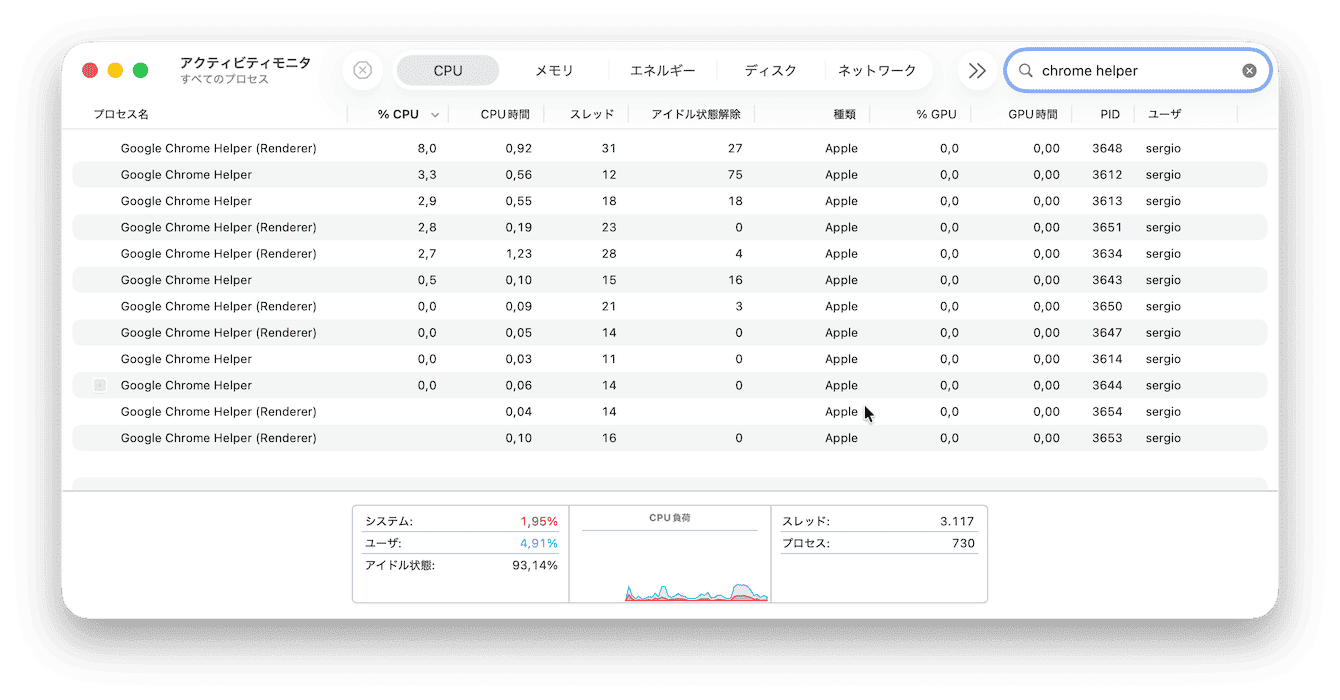Click into the chrome helper search field
Viewport: 1340px width, 700px height.
1138,71
